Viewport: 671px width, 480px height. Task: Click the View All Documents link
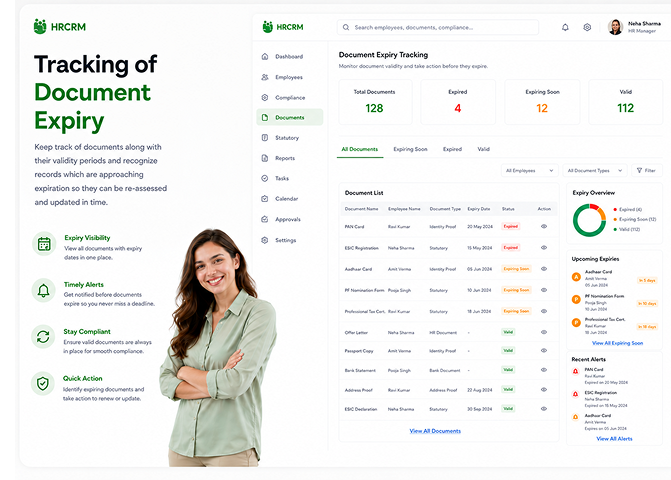(x=435, y=431)
